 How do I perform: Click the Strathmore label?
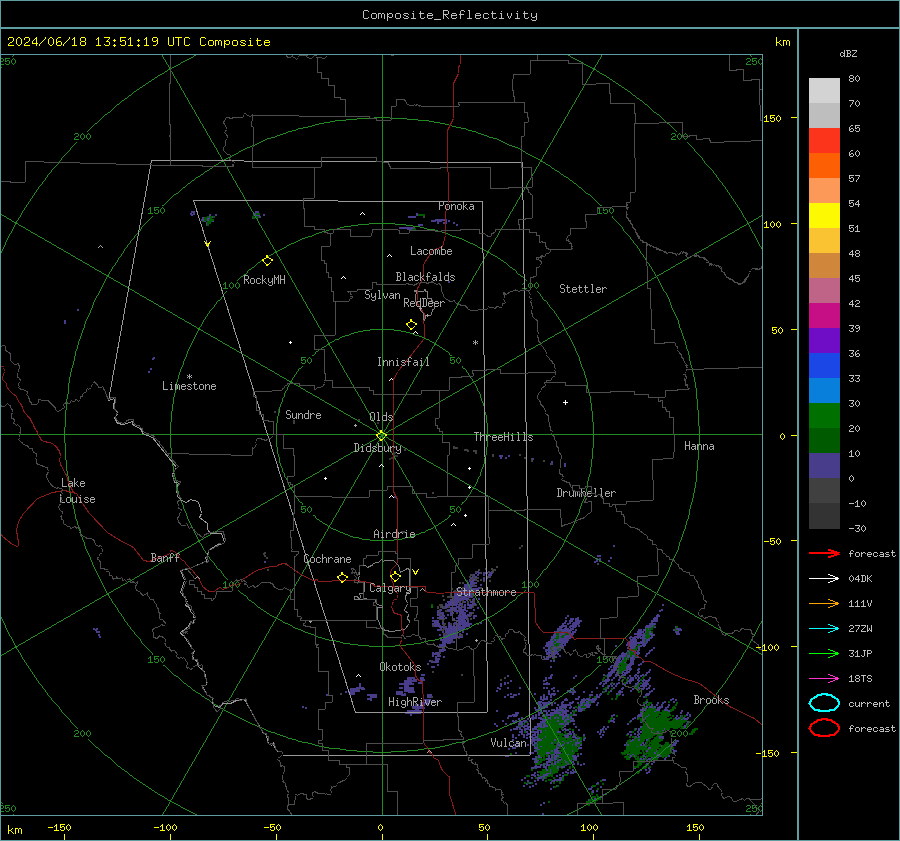point(486,592)
